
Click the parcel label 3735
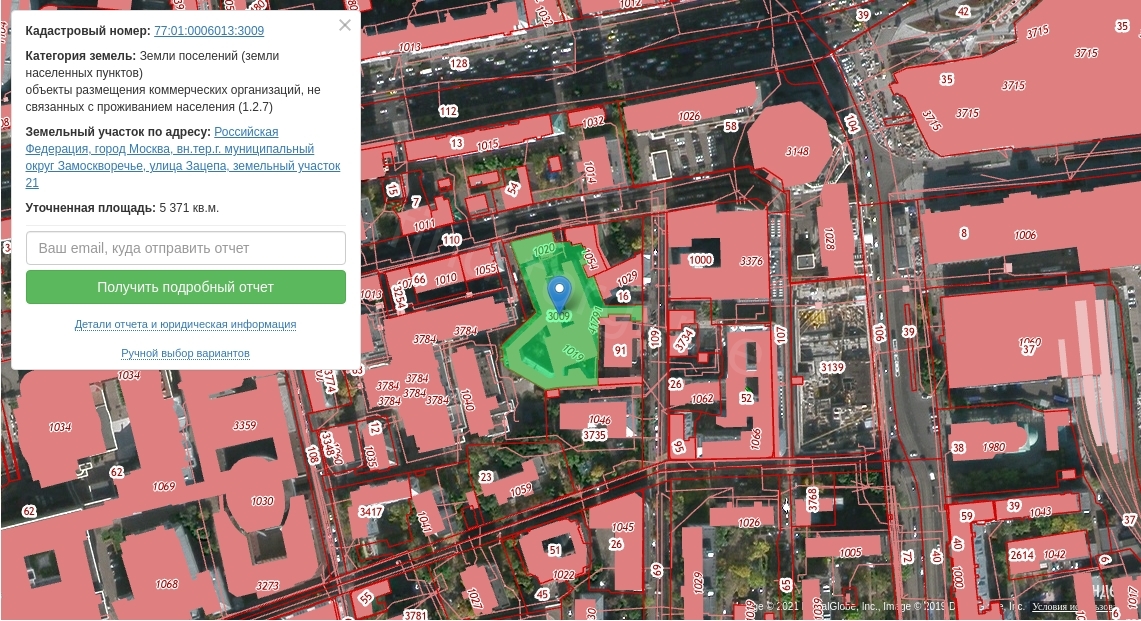(x=595, y=435)
